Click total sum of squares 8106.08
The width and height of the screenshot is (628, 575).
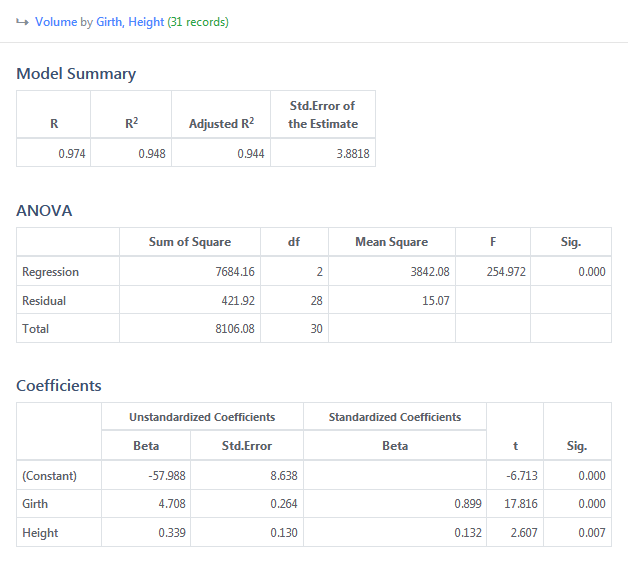click(235, 329)
